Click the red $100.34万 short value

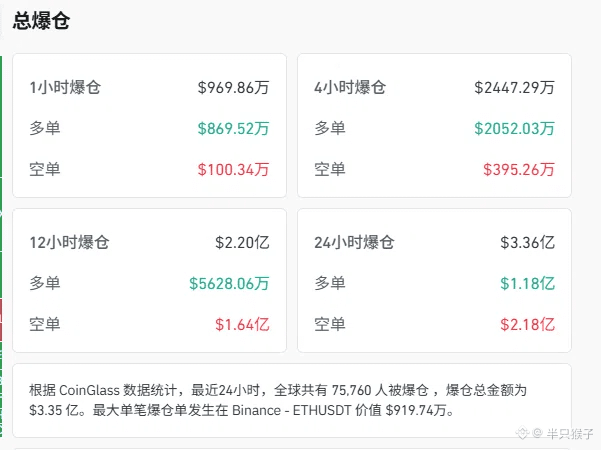tap(233, 169)
